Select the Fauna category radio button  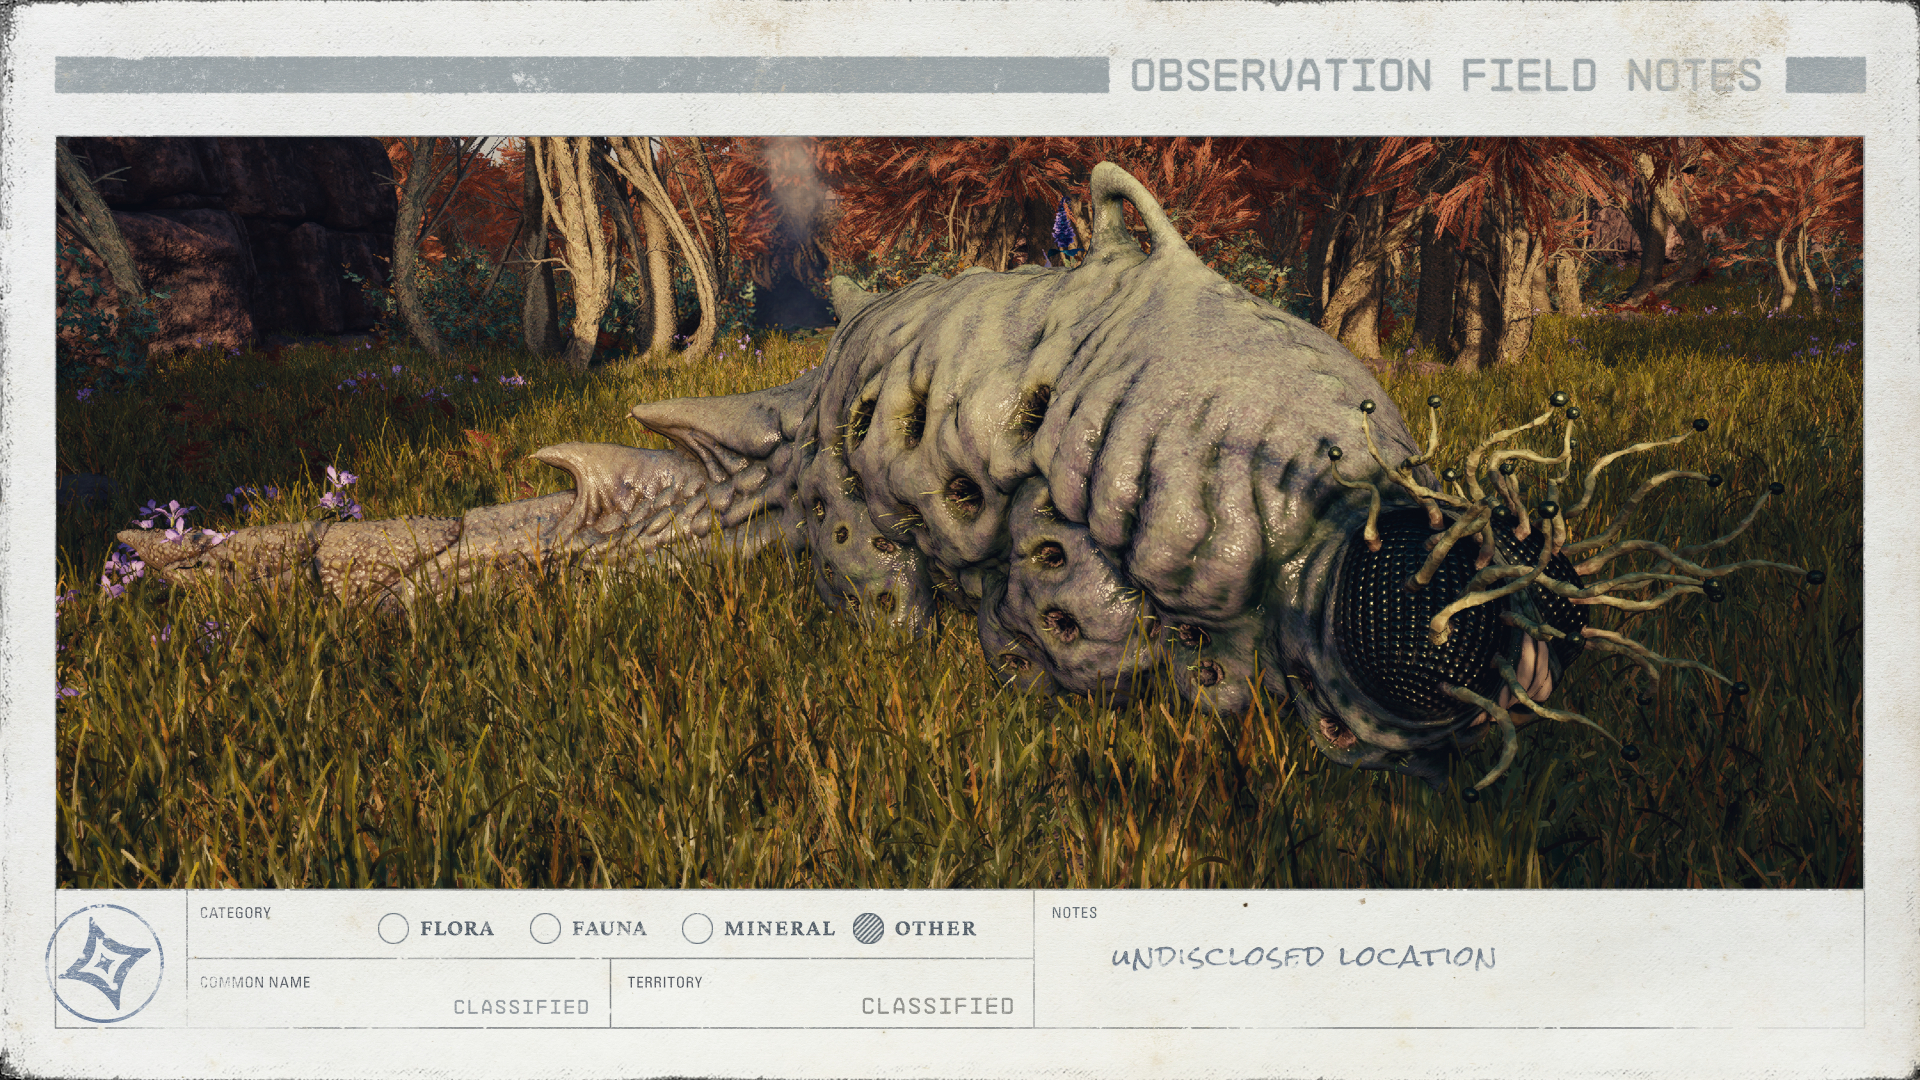pyautogui.click(x=545, y=929)
